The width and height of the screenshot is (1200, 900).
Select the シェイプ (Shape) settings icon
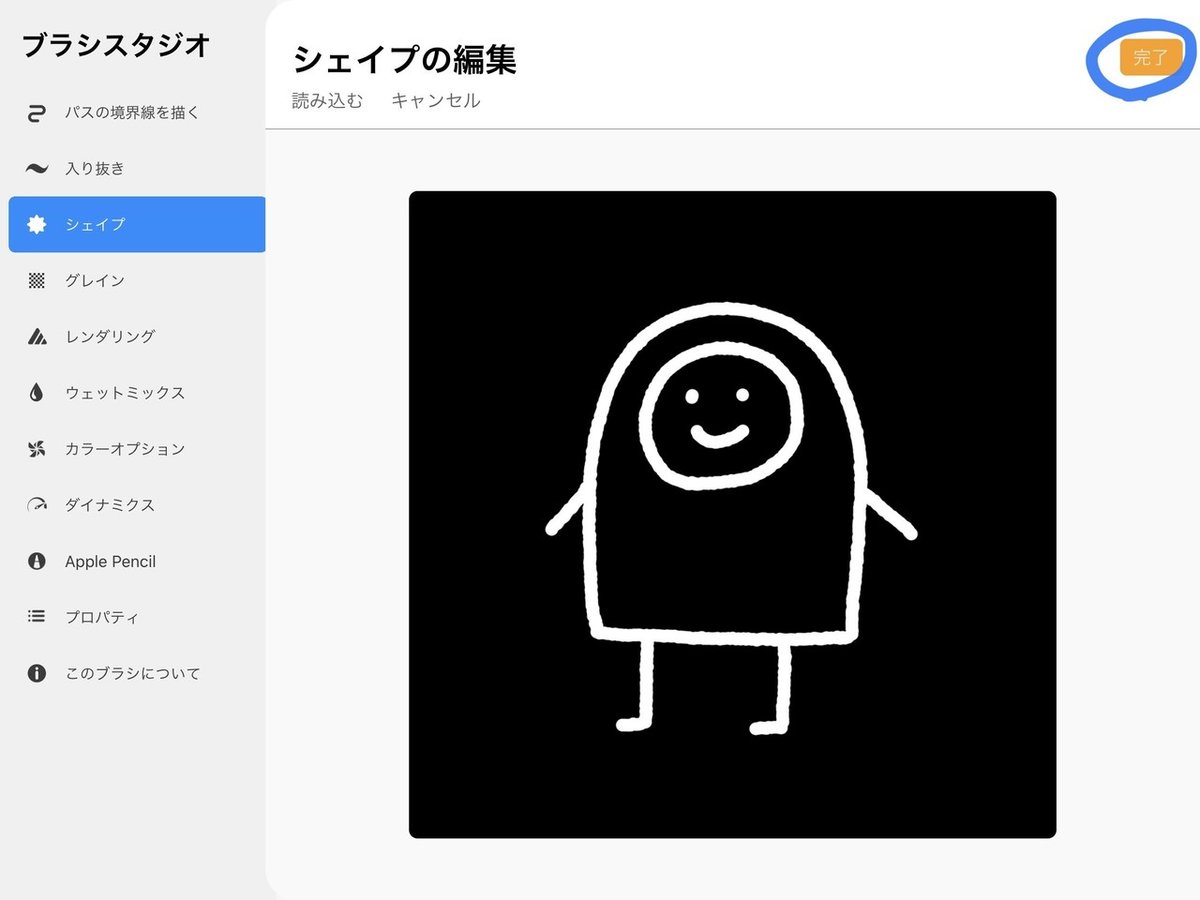(x=37, y=224)
